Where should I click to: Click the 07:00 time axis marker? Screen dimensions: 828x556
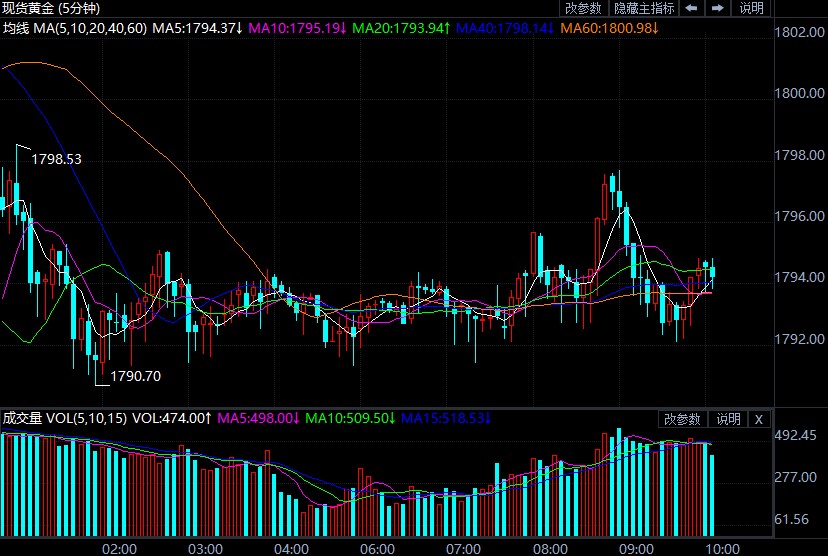pyautogui.click(x=464, y=549)
